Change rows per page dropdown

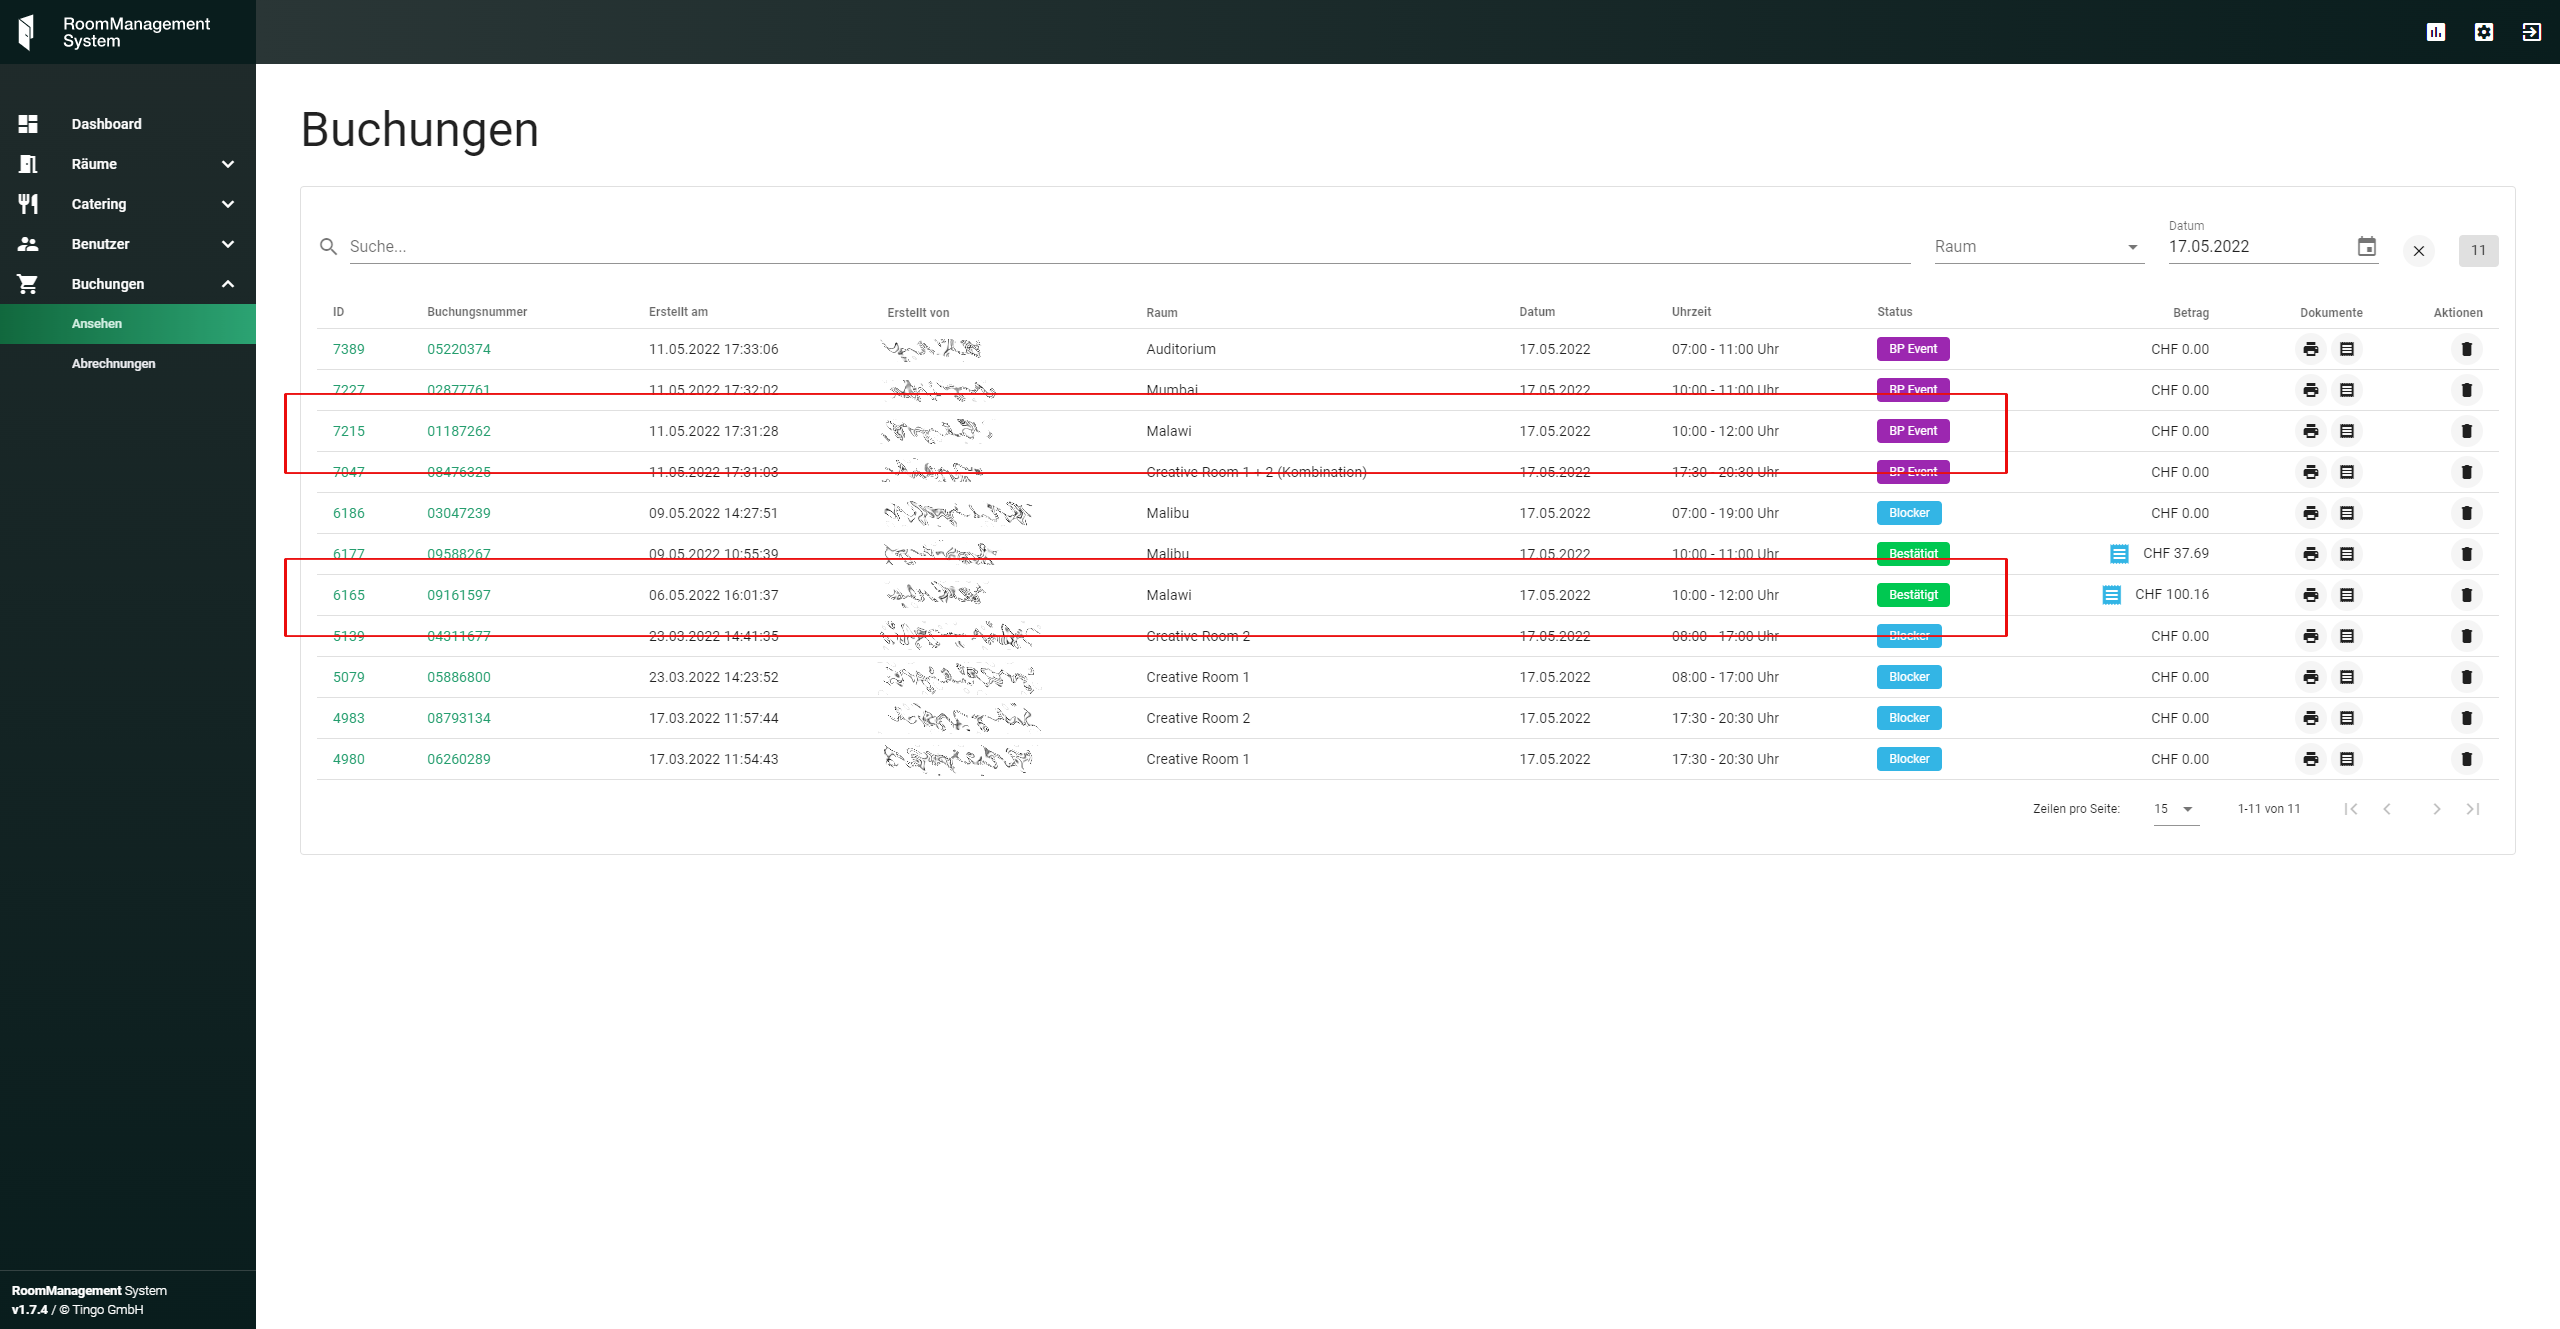[x=2175, y=809]
